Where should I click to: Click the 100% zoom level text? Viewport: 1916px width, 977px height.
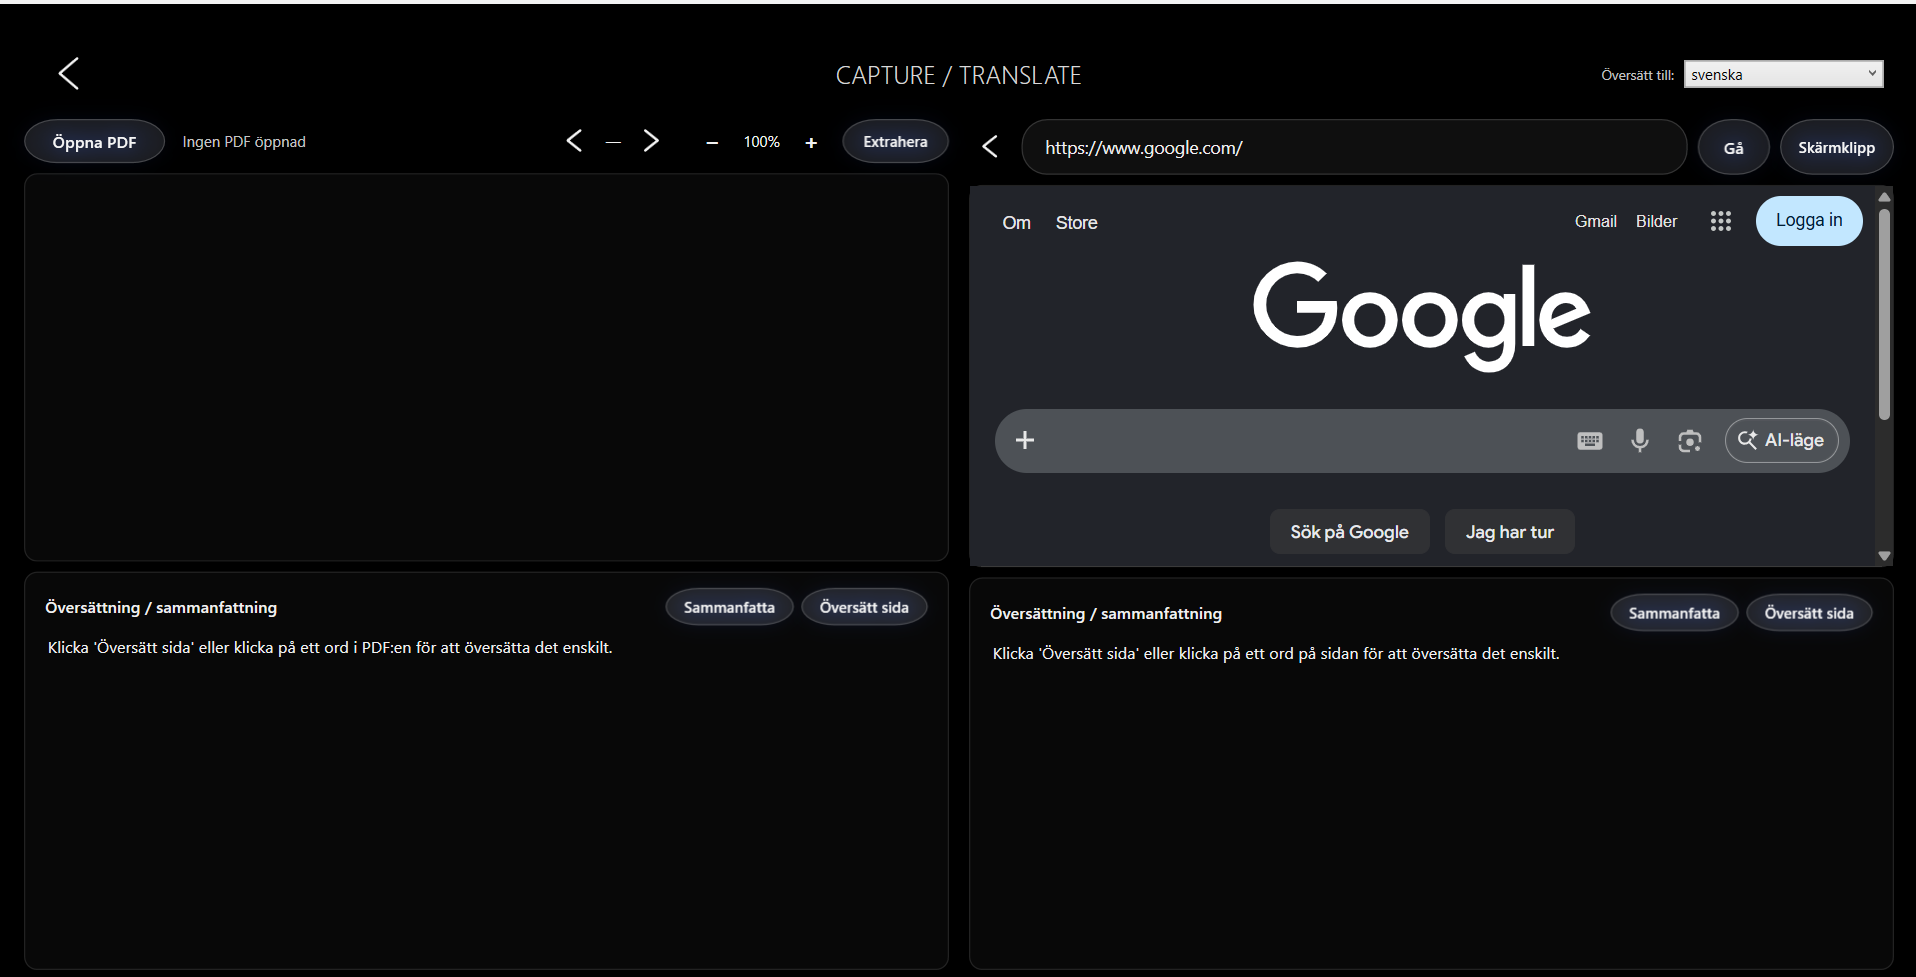(x=761, y=142)
